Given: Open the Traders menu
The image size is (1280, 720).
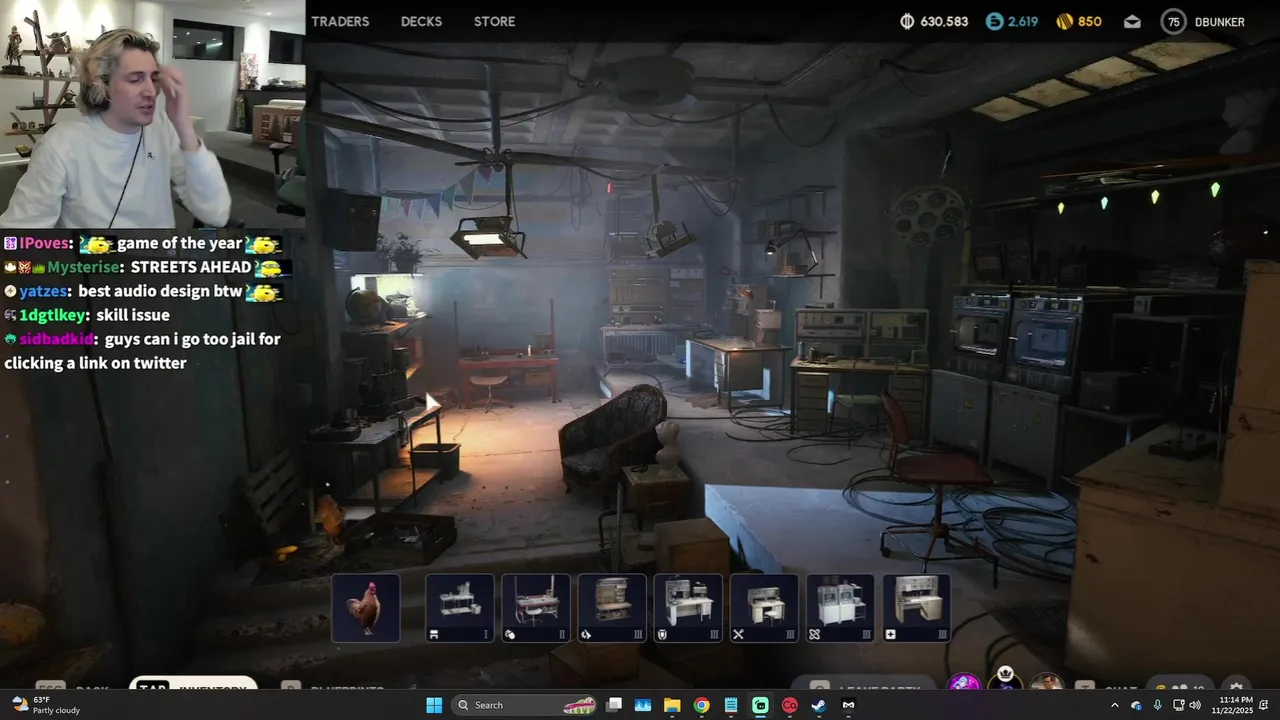Looking at the screenshot, I should (x=340, y=21).
